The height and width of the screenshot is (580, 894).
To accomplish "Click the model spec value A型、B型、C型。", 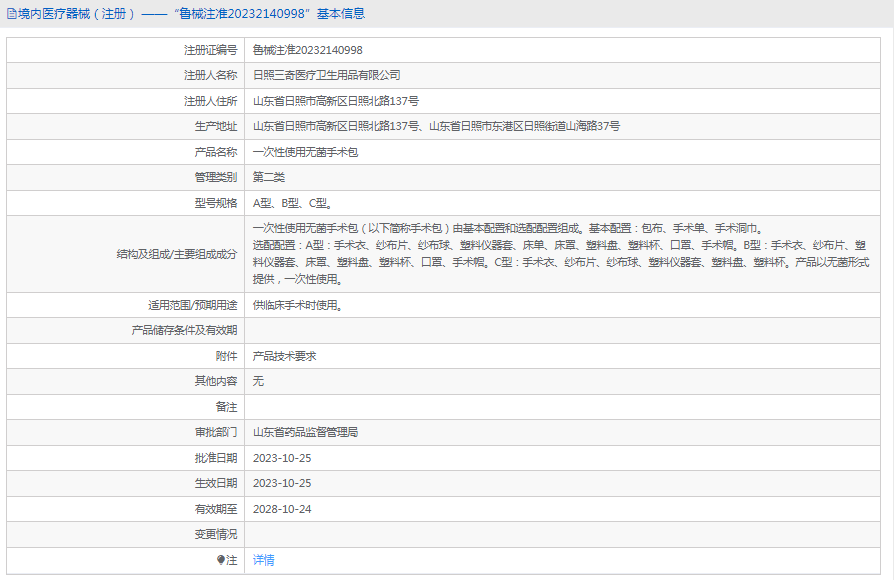I will point(292,203).
